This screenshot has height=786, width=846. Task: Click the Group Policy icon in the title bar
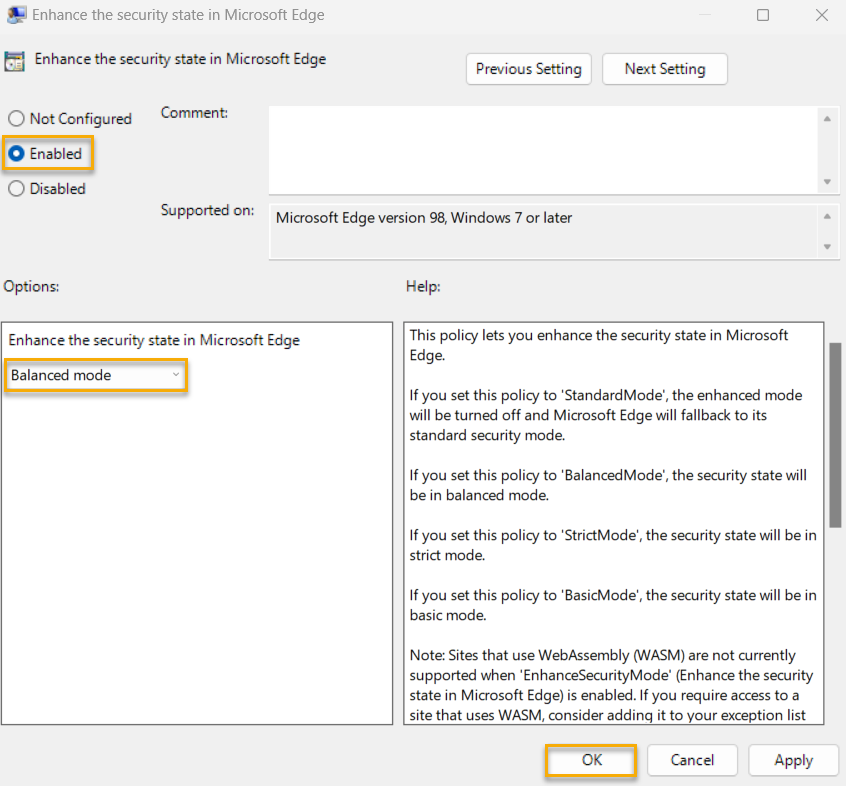14,15
